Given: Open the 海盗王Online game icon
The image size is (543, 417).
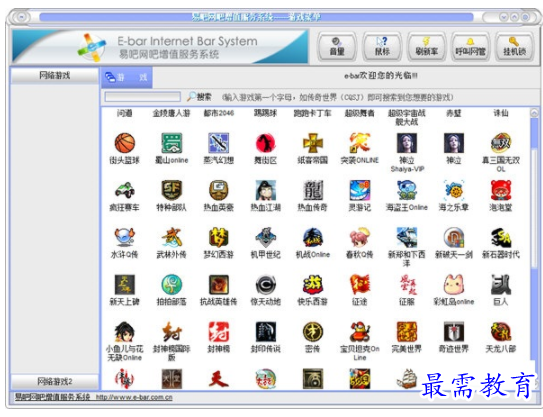Looking at the screenshot, I should point(407,190).
